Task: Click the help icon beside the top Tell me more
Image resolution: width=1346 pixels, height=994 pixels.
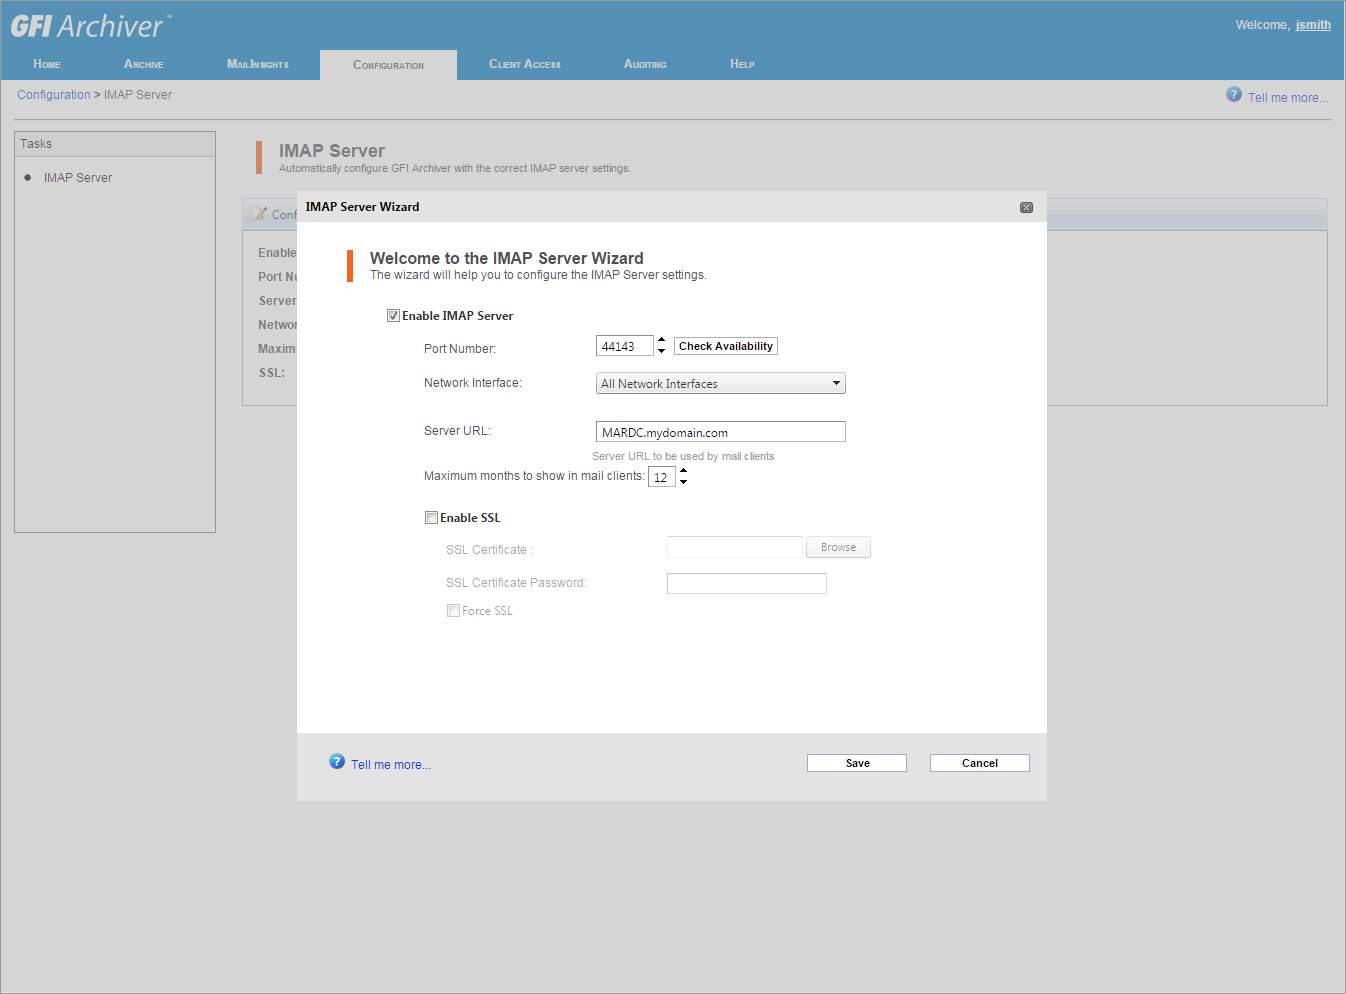Action: [1234, 94]
